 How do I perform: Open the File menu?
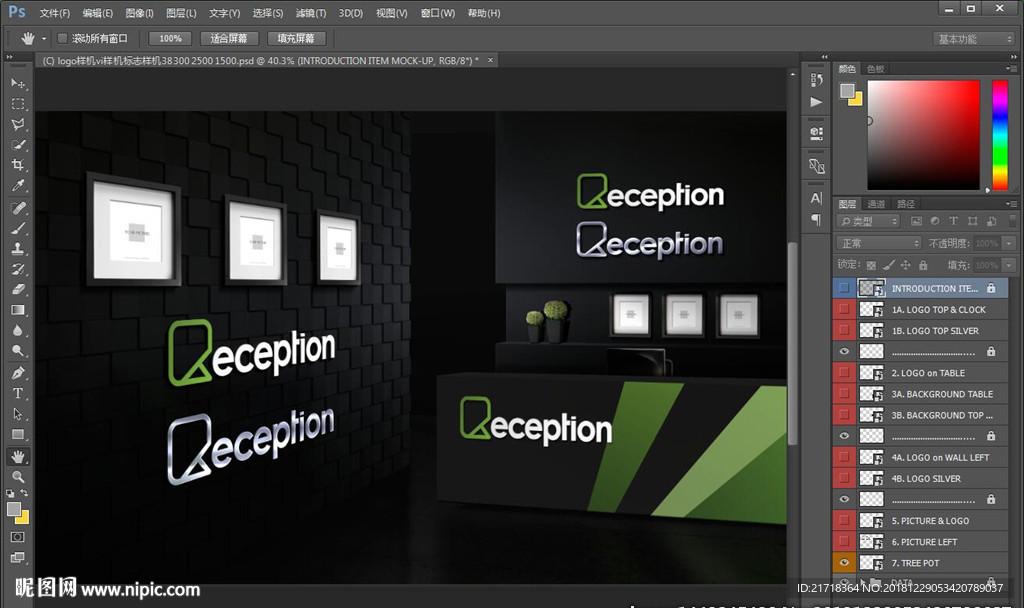click(x=54, y=13)
